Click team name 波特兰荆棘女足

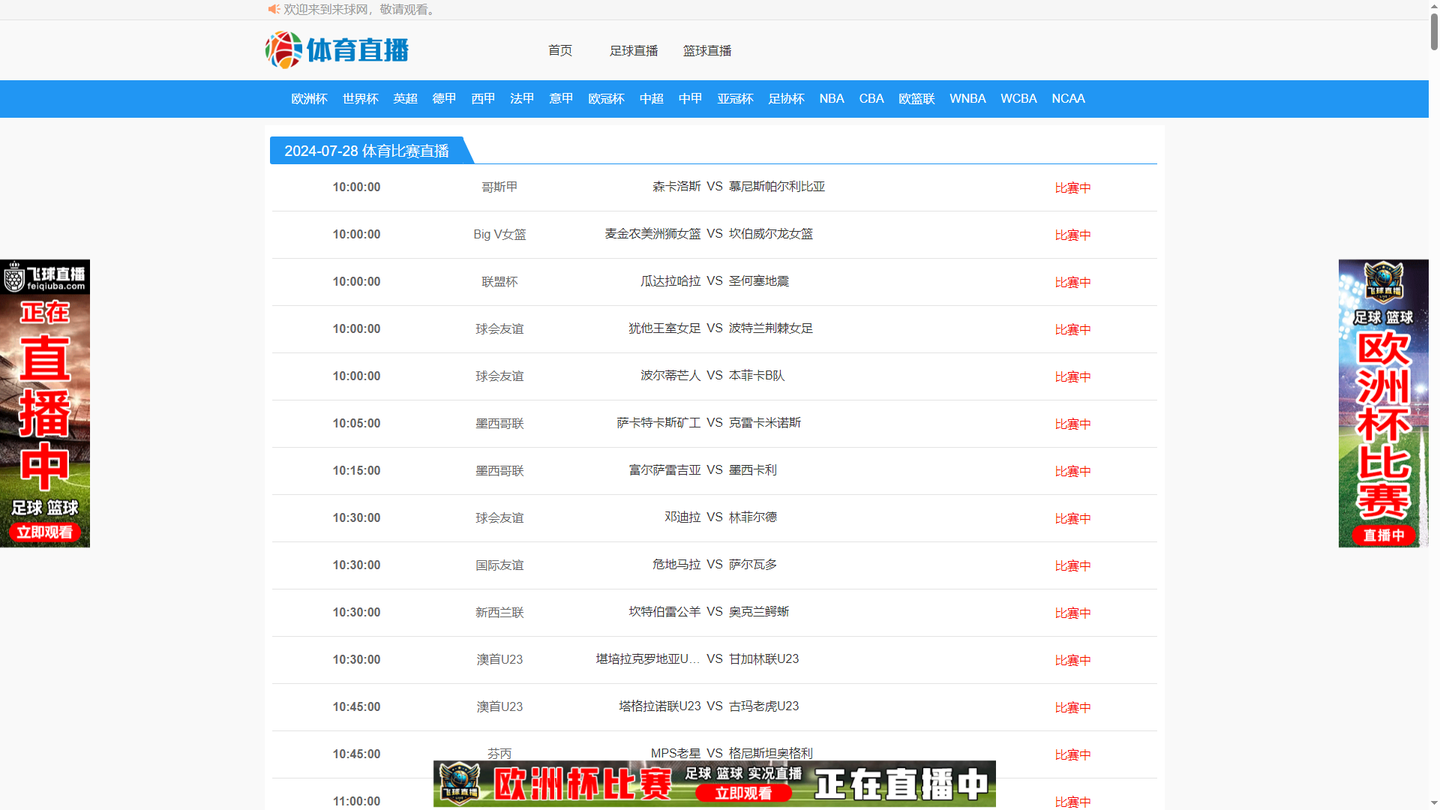point(771,328)
